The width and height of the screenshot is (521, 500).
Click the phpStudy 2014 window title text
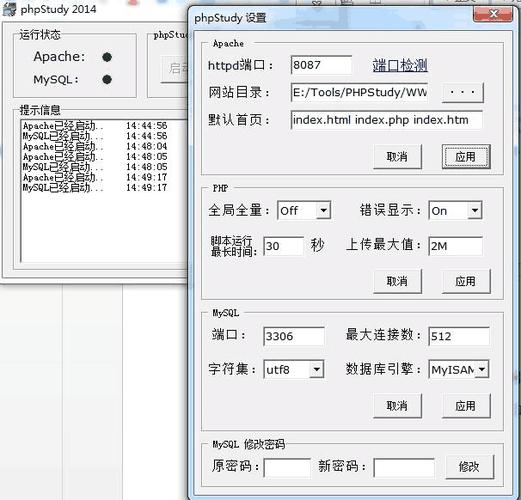point(58,9)
